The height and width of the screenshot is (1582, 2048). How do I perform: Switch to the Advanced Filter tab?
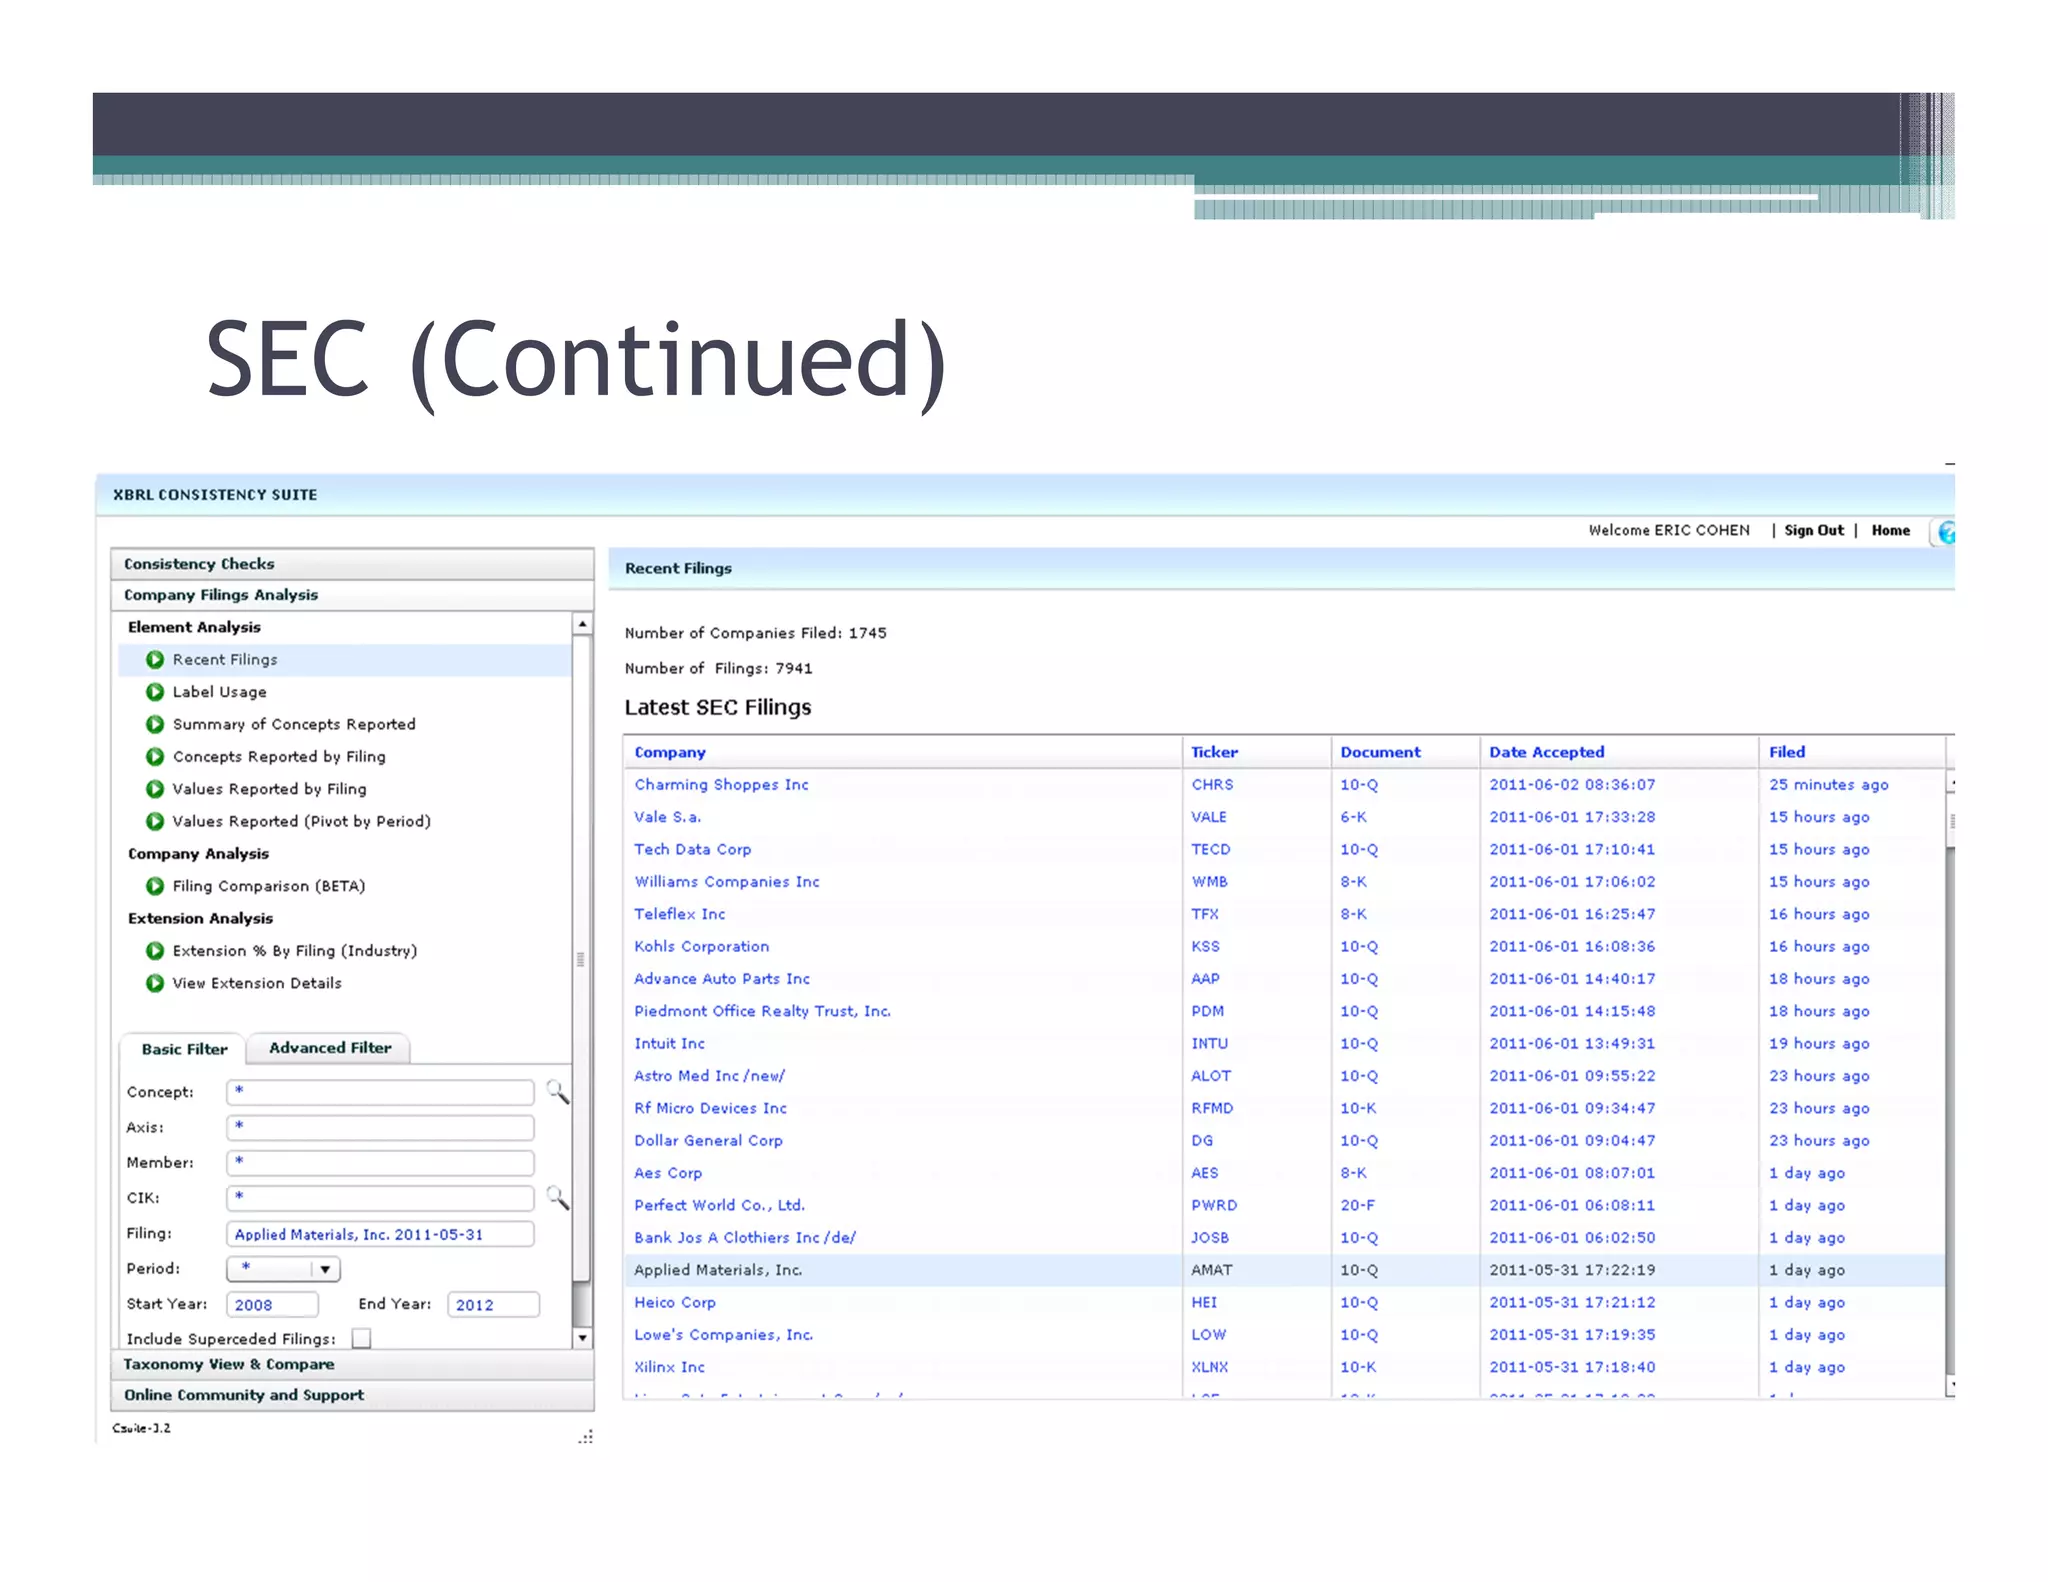point(330,1048)
